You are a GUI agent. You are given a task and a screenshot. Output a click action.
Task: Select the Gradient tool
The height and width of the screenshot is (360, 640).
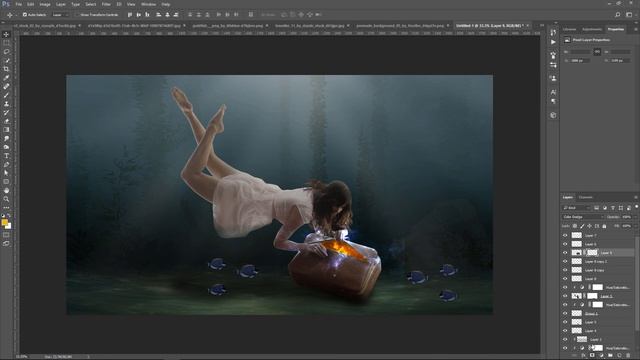(6, 130)
